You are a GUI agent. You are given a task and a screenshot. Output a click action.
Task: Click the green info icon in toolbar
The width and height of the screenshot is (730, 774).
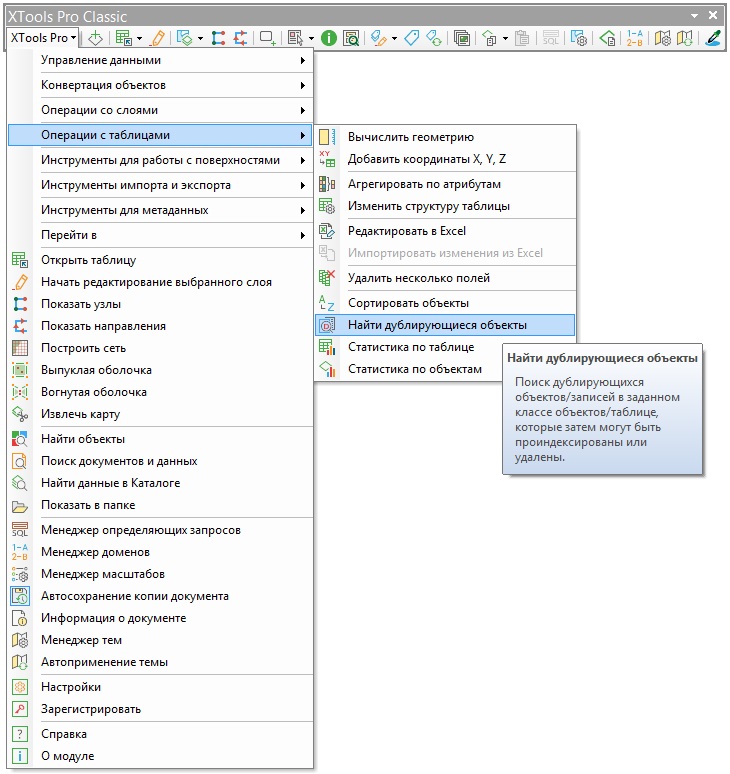tap(329, 38)
